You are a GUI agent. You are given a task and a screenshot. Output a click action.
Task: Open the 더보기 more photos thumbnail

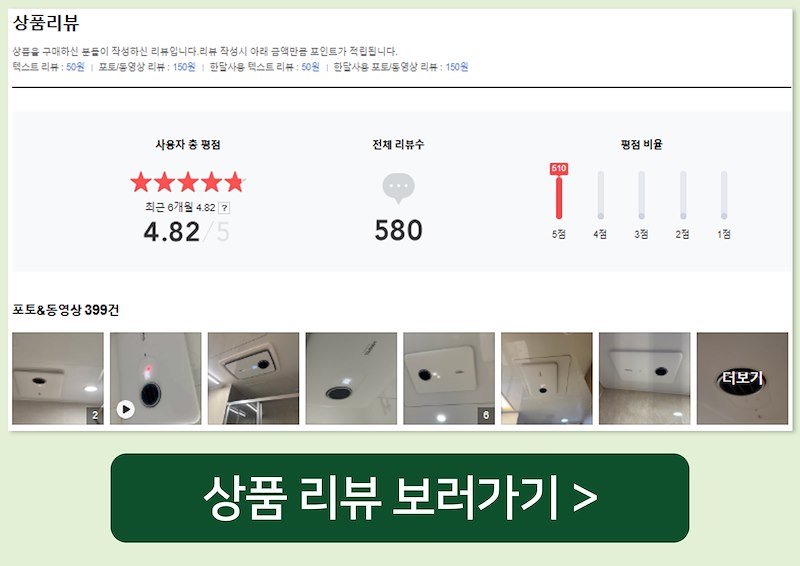tap(742, 378)
